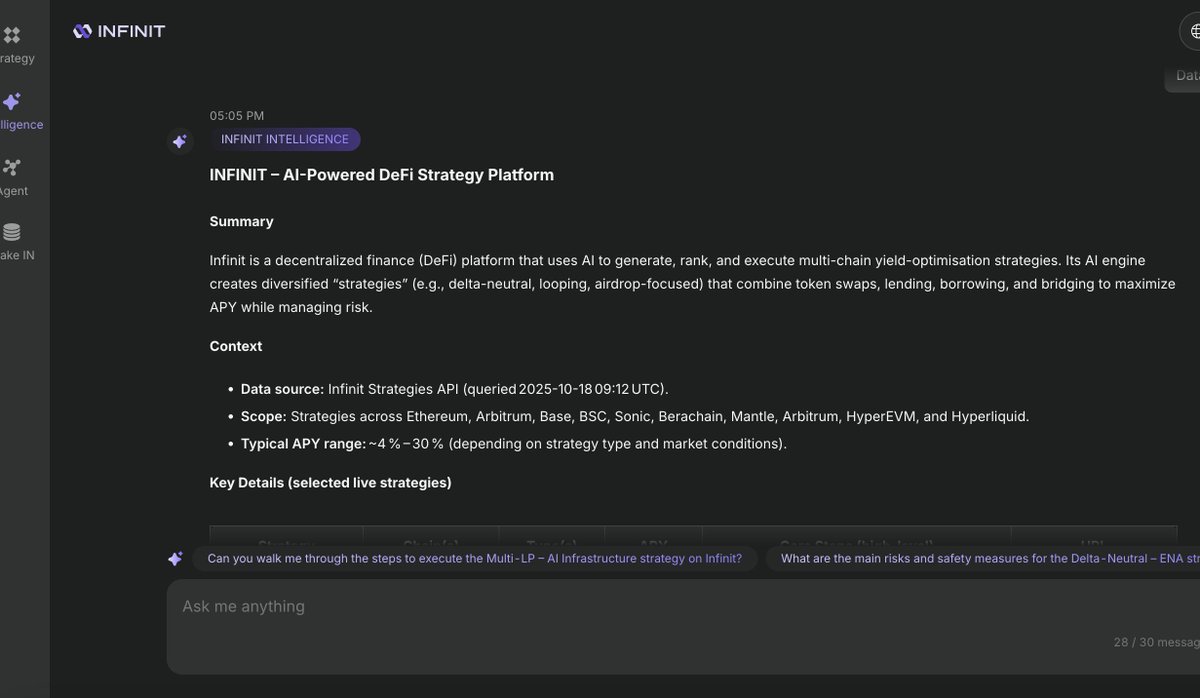Click the Scope bullet line
1200x698 pixels.
pos(635,416)
